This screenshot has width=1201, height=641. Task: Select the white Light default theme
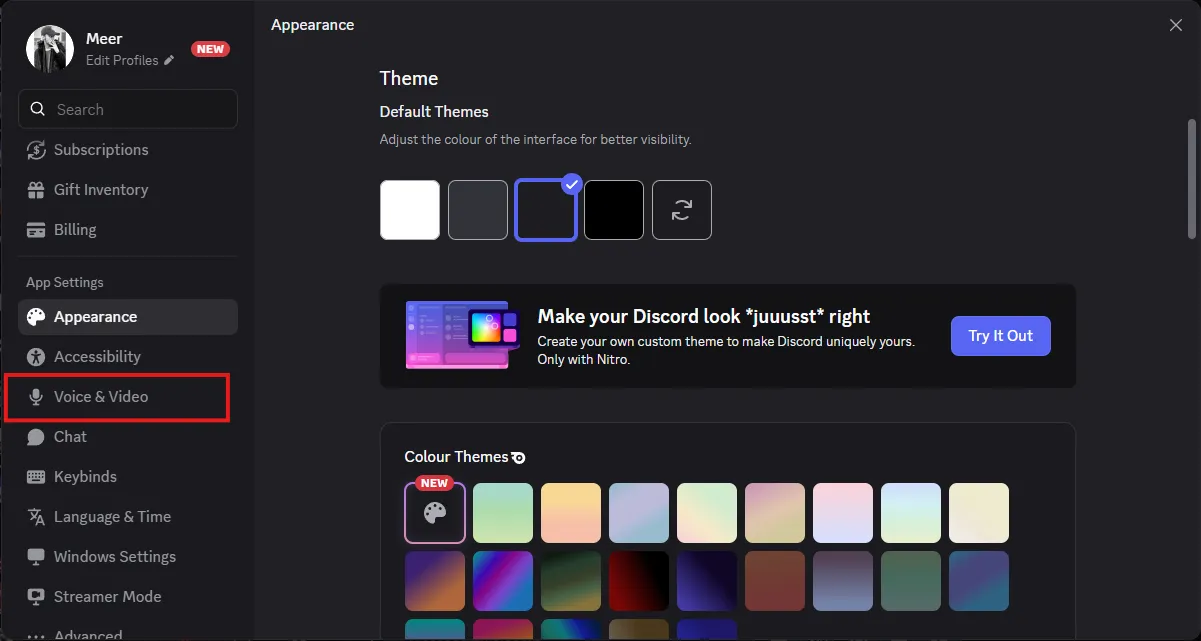[410, 210]
